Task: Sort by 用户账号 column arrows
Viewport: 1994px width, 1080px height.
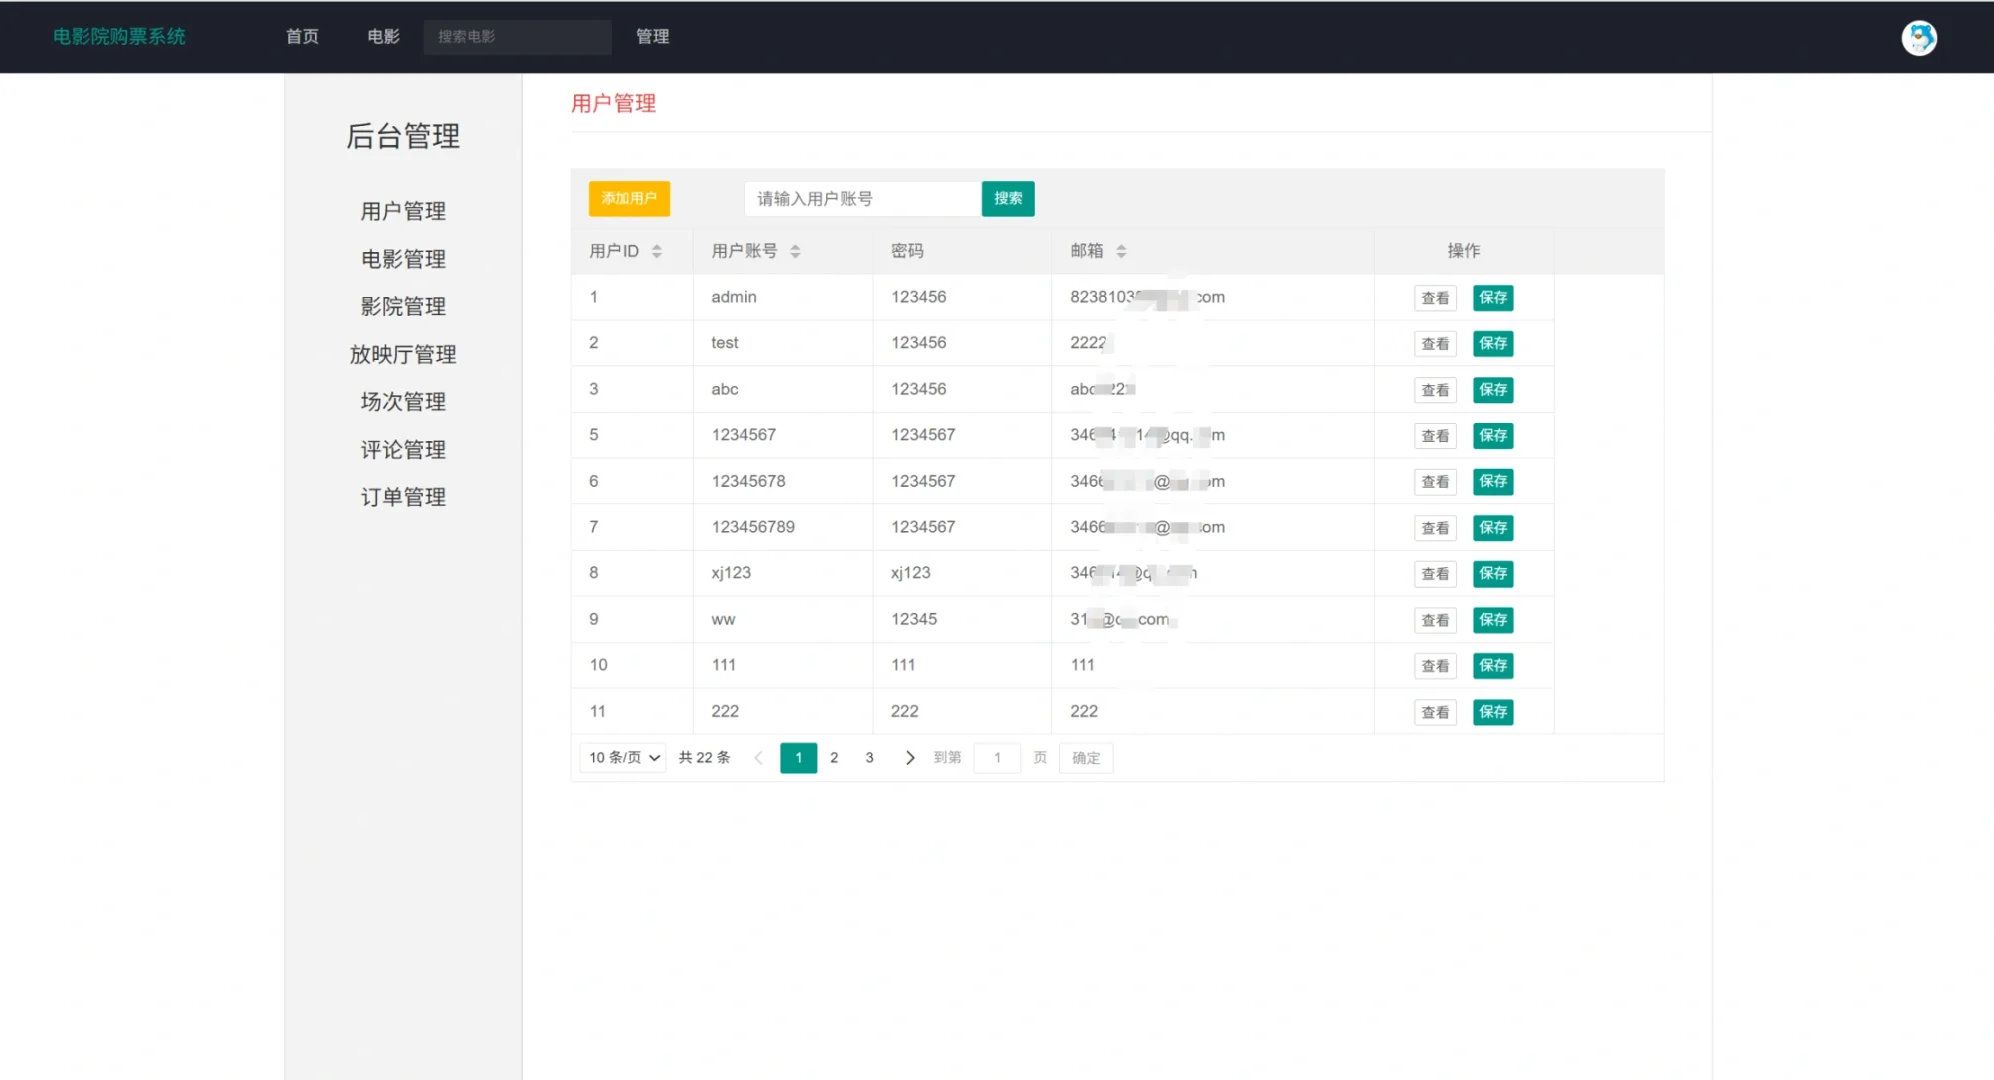Action: pos(795,251)
